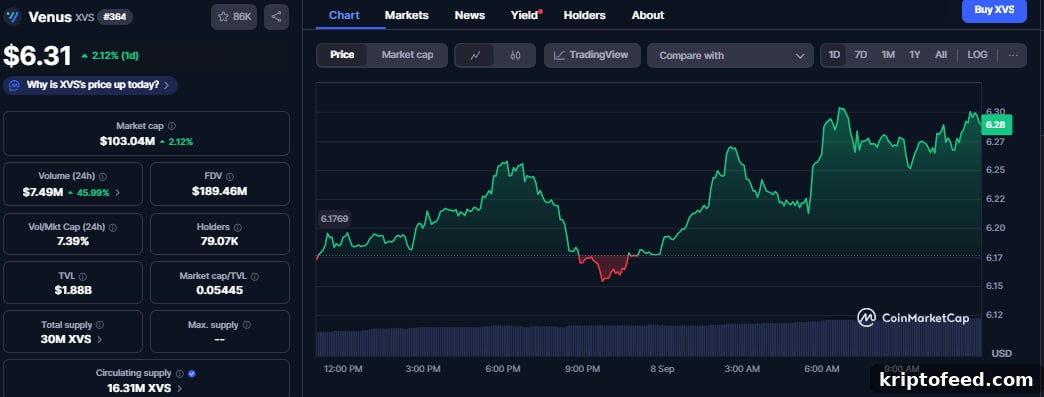Click Circulating supply info icon
Viewport: 1044px width, 397px height.
tap(180, 374)
